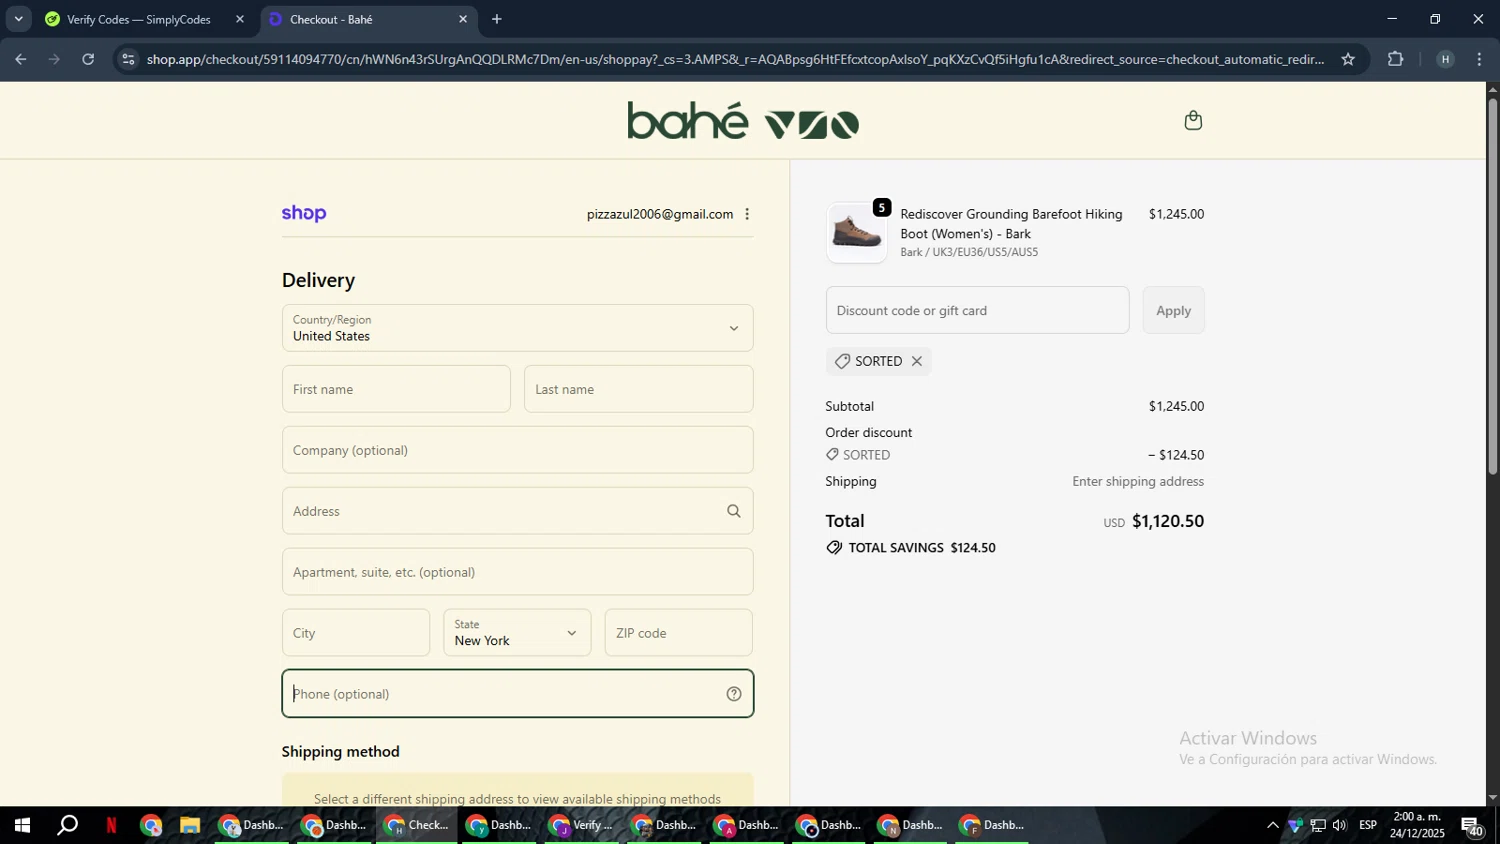Open Windows search from taskbar
Screen dimensions: 1500x844
point(67,825)
